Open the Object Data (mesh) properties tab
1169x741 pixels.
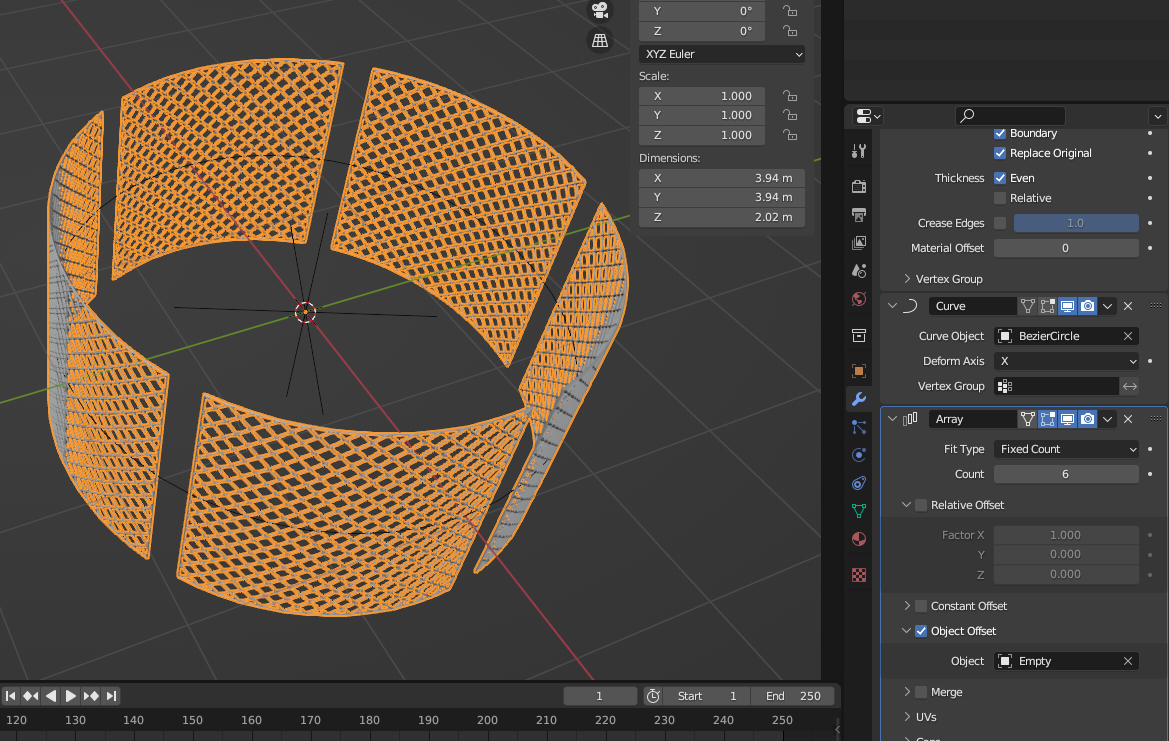(x=859, y=511)
